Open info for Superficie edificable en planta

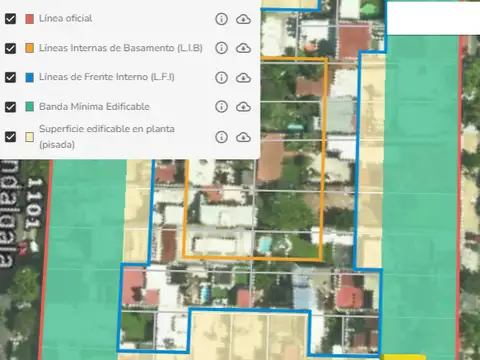pos(221,137)
